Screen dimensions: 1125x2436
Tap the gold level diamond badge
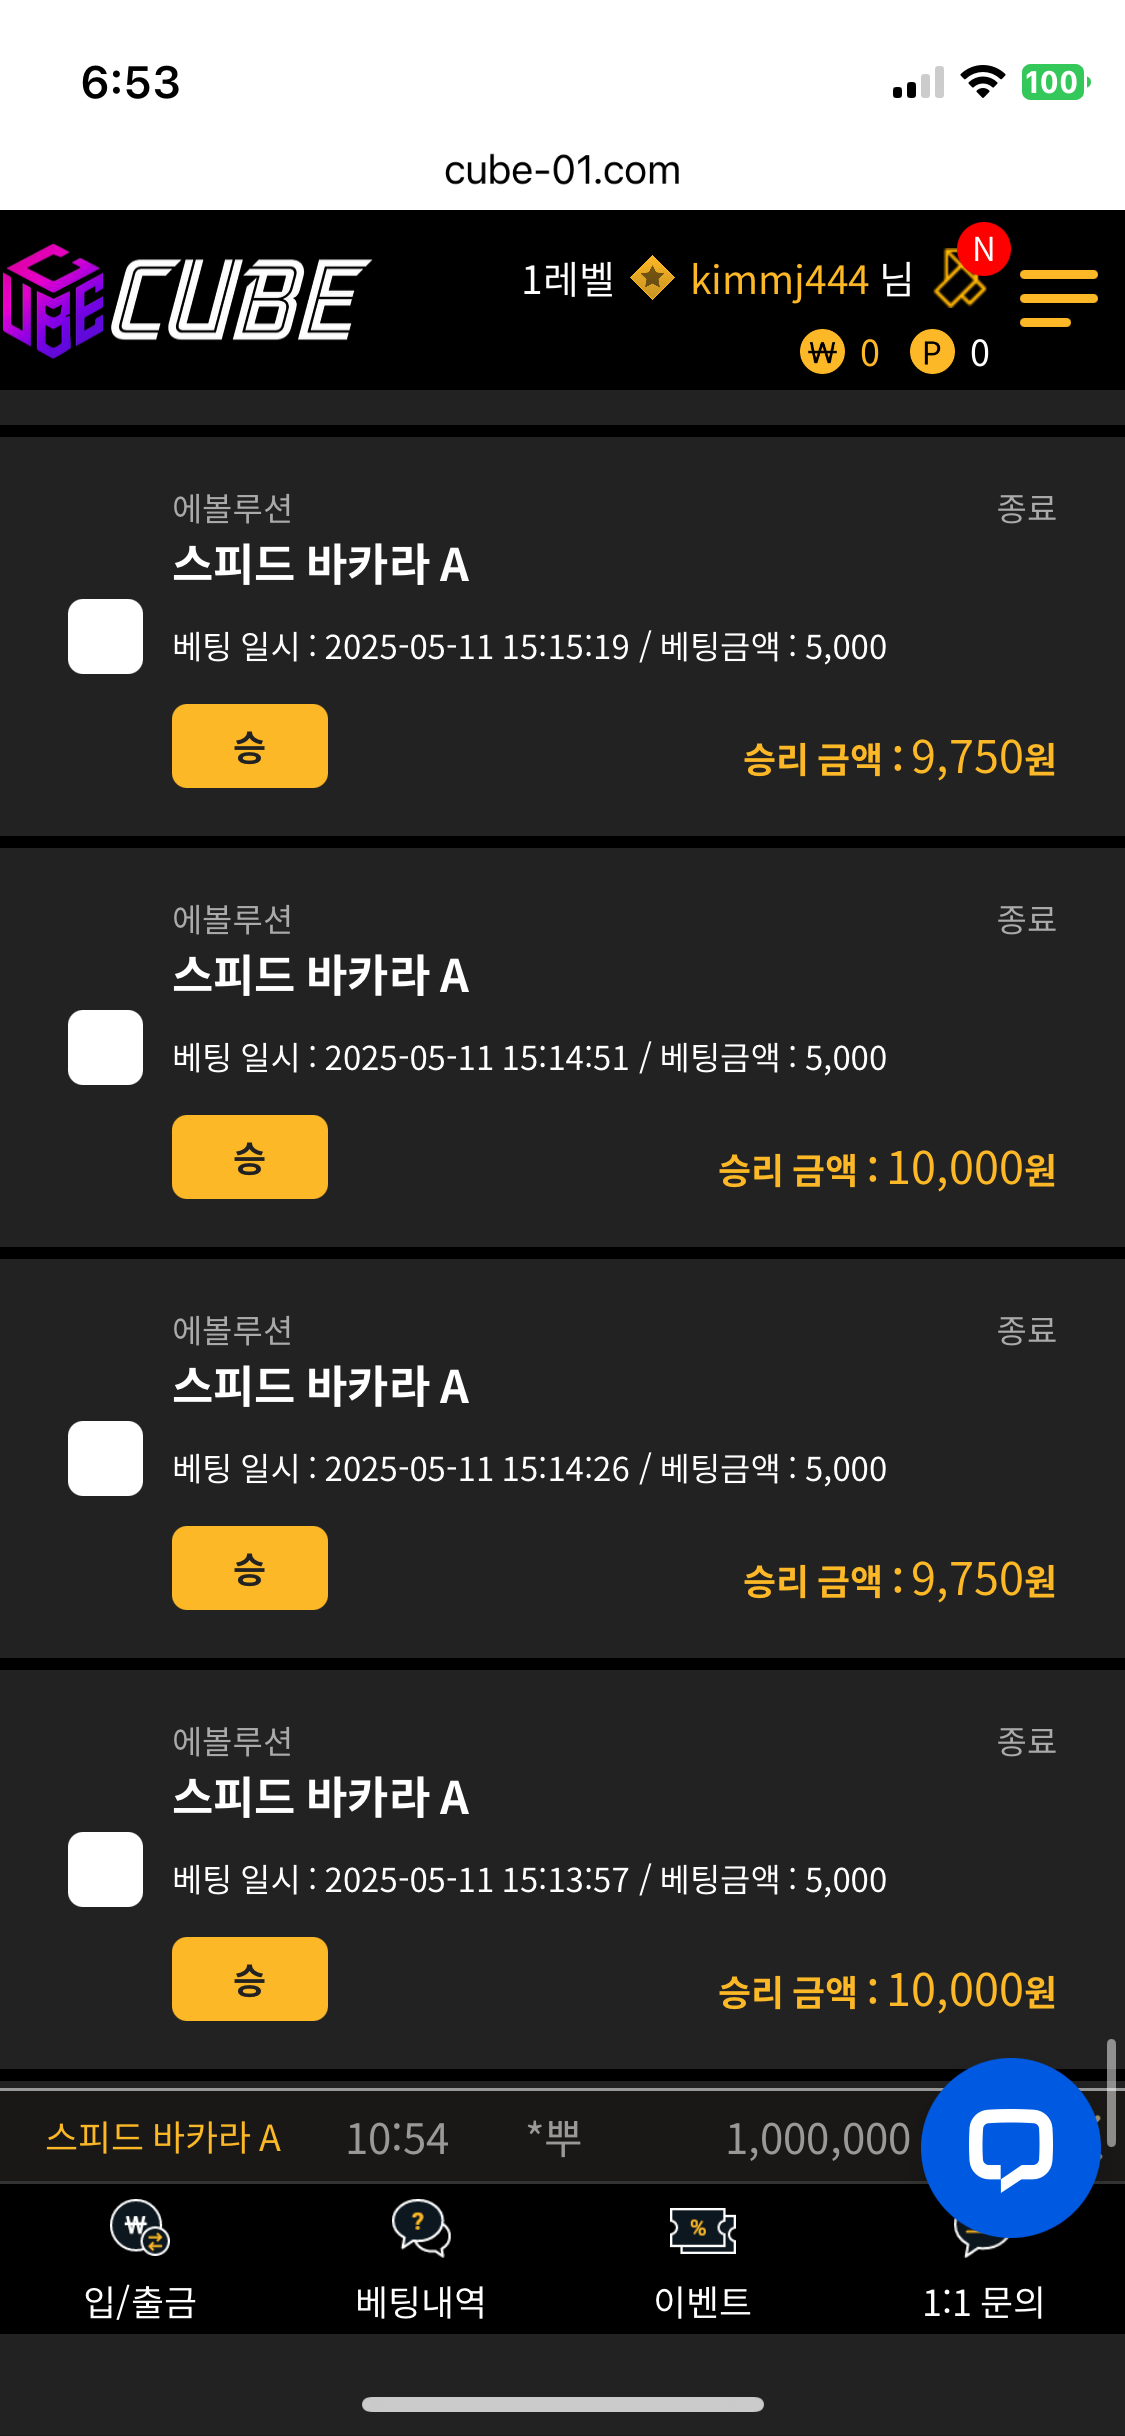(652, 279)
